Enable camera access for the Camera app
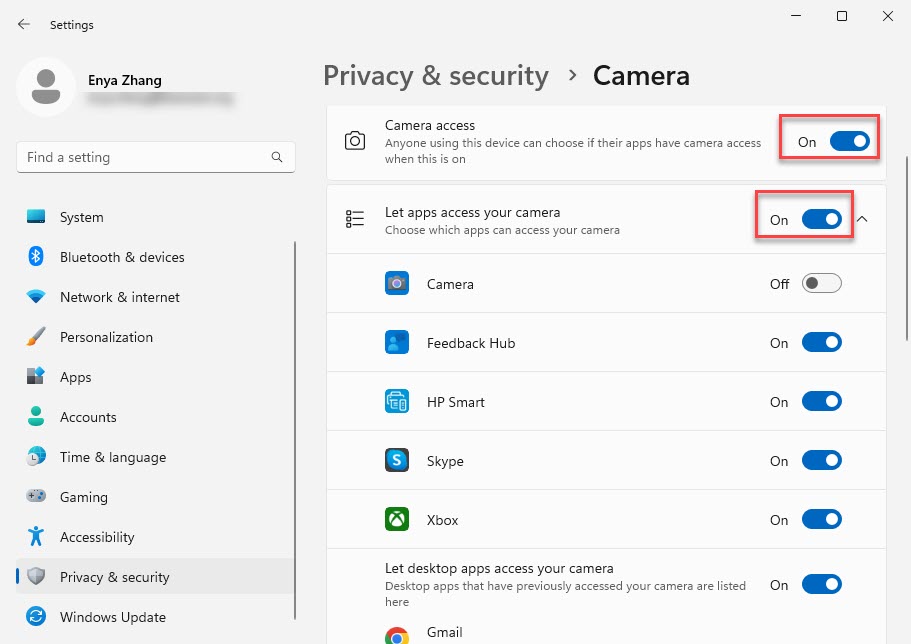Image resolution: width=911 pixels, height=644 pixels. click(822, 284)
